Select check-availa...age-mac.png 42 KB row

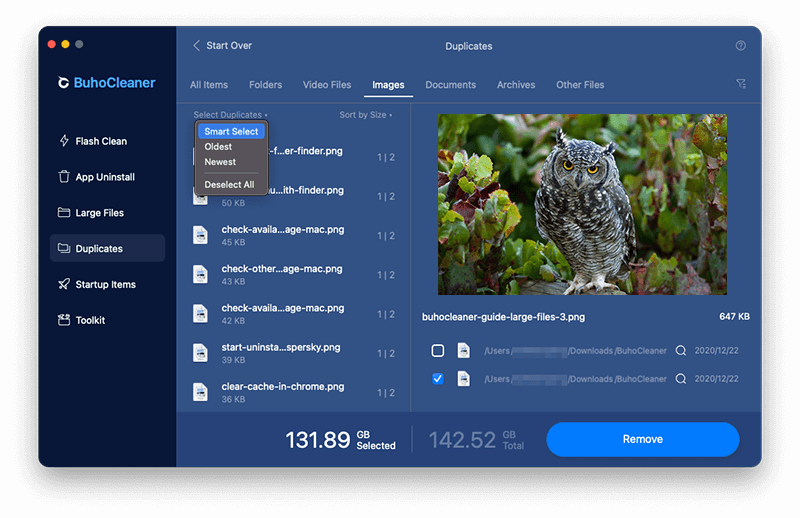point(294,314)
